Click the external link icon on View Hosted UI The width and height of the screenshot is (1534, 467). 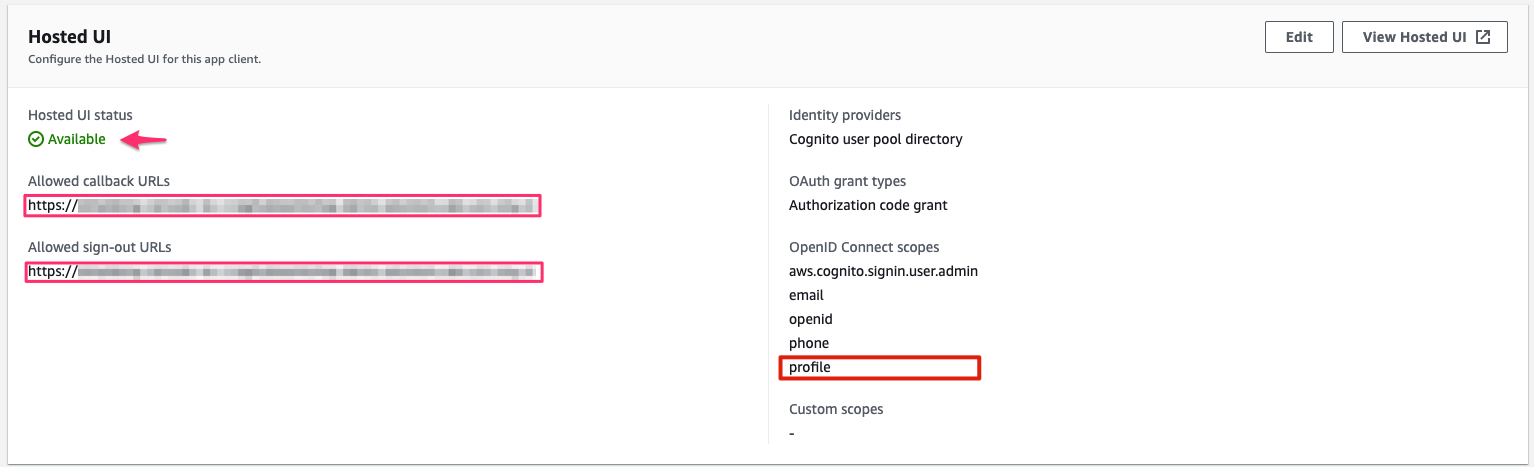[x=1484, y=37]
